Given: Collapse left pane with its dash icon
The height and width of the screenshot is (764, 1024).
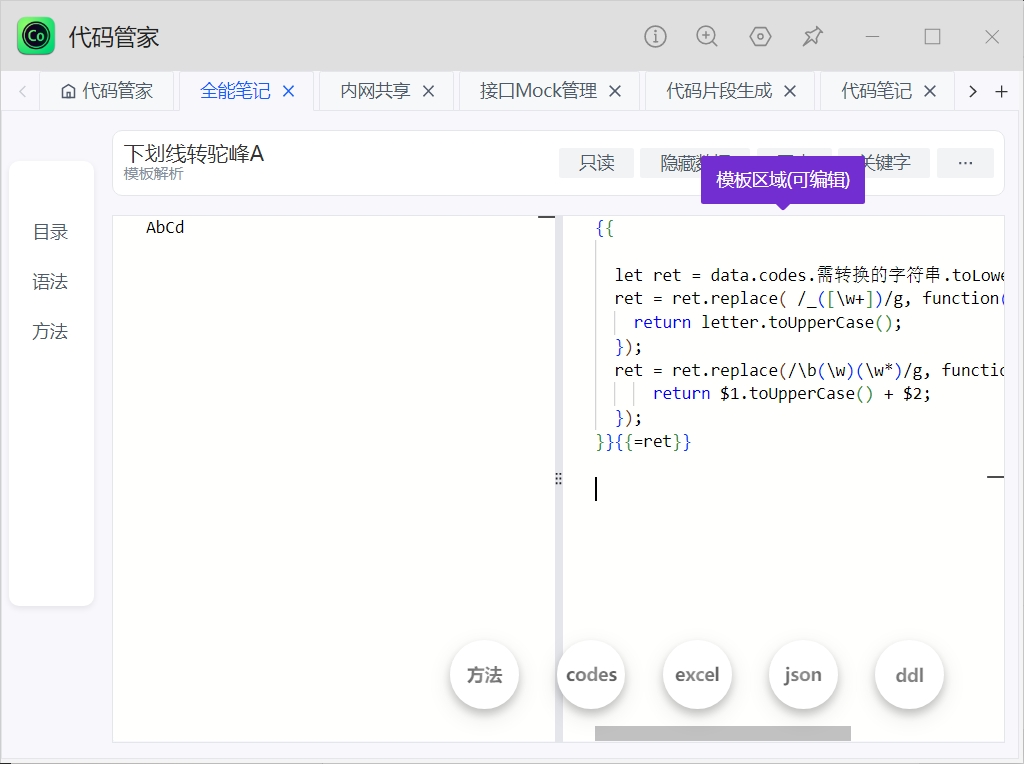Looking at the screenshot, I should coord(546,217).
